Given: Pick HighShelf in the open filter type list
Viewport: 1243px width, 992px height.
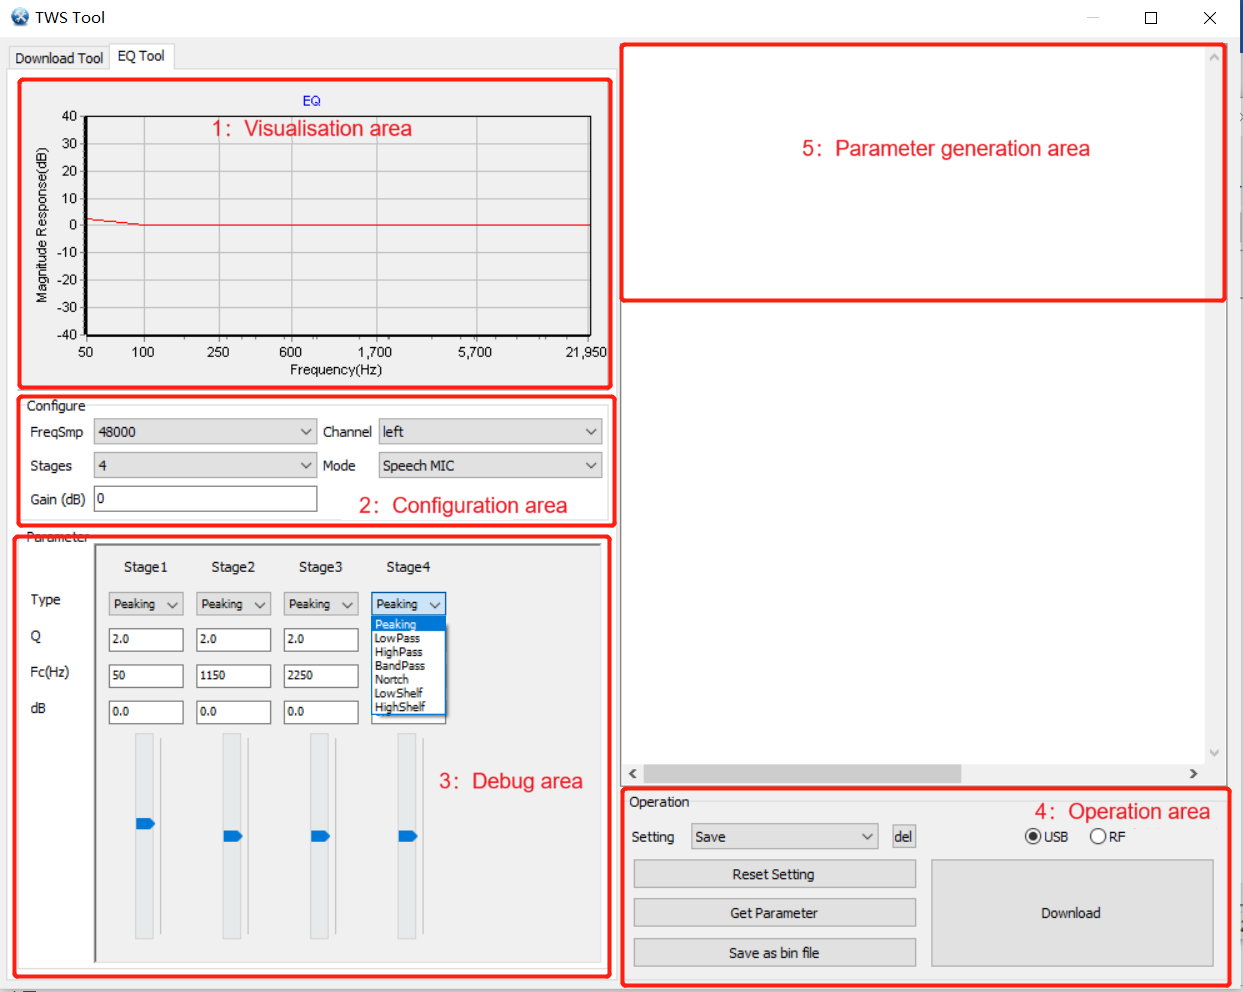Looking at the screenshot, I should click(x=400, y=707).
